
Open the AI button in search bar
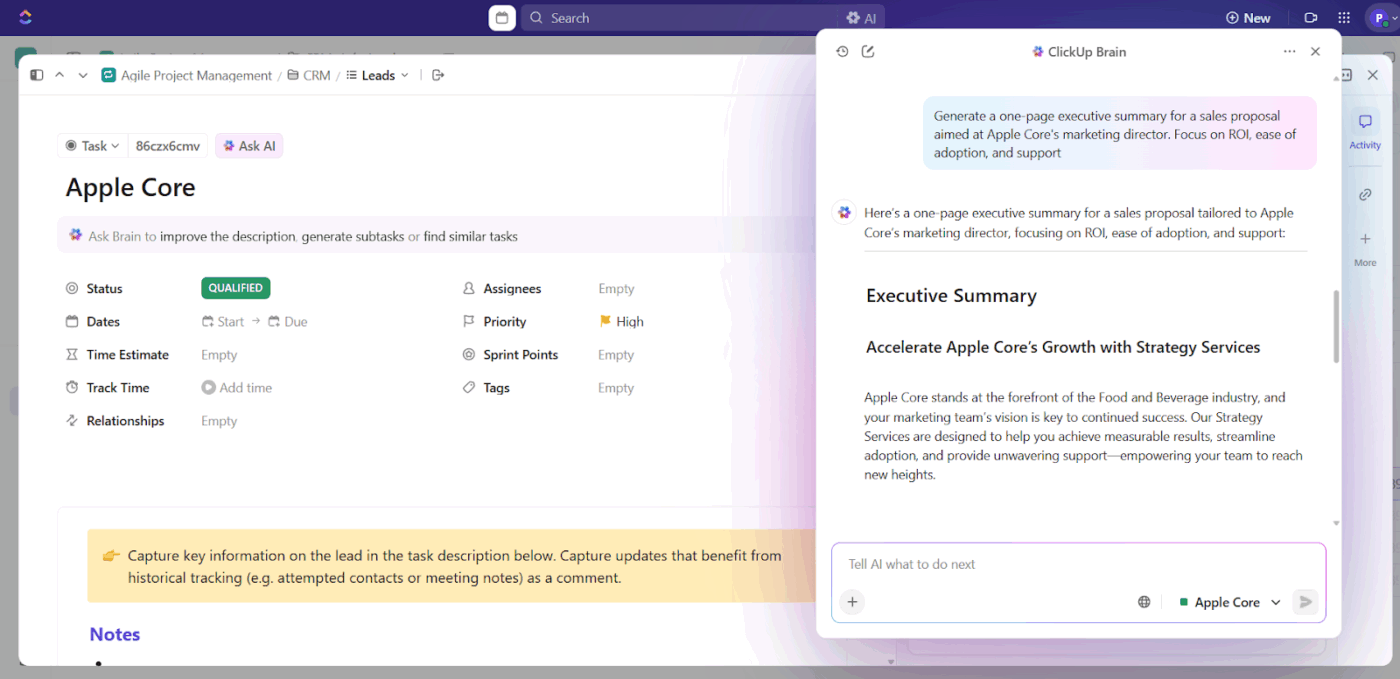(x=861, y=18)
